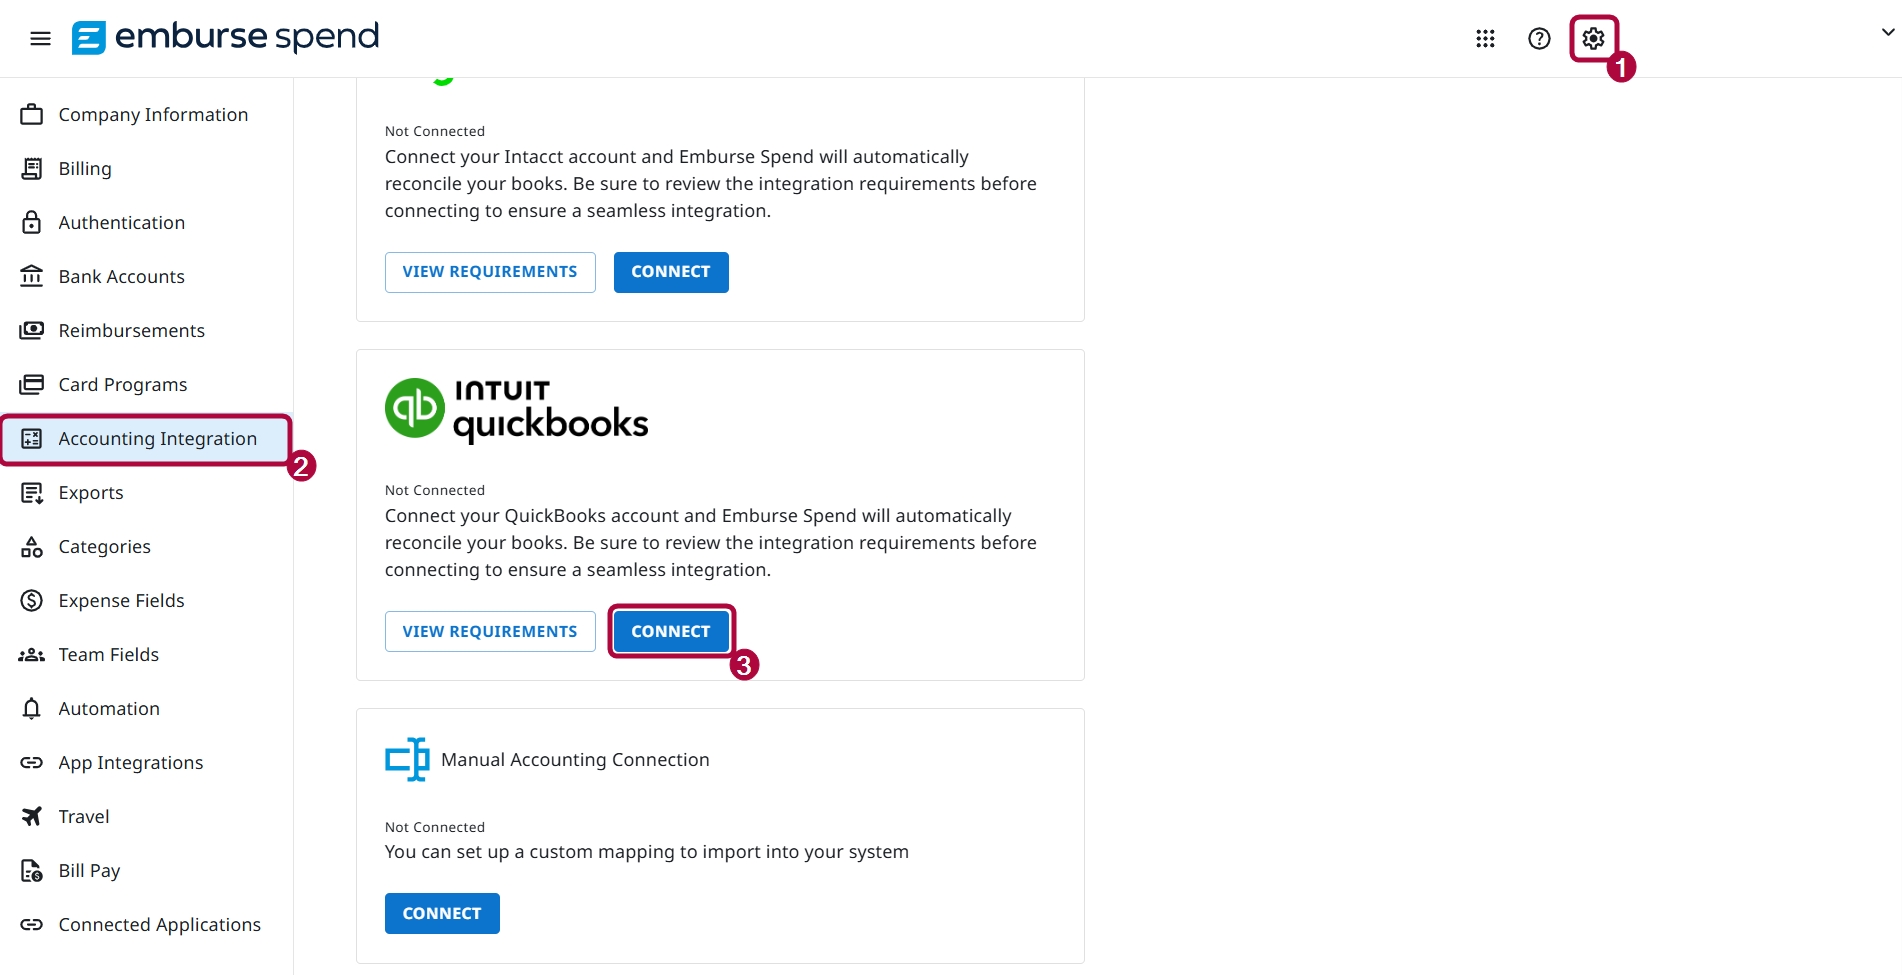View Intacct integration requirements
Screen dimensions: 1902x975
(x=490, y=272)
